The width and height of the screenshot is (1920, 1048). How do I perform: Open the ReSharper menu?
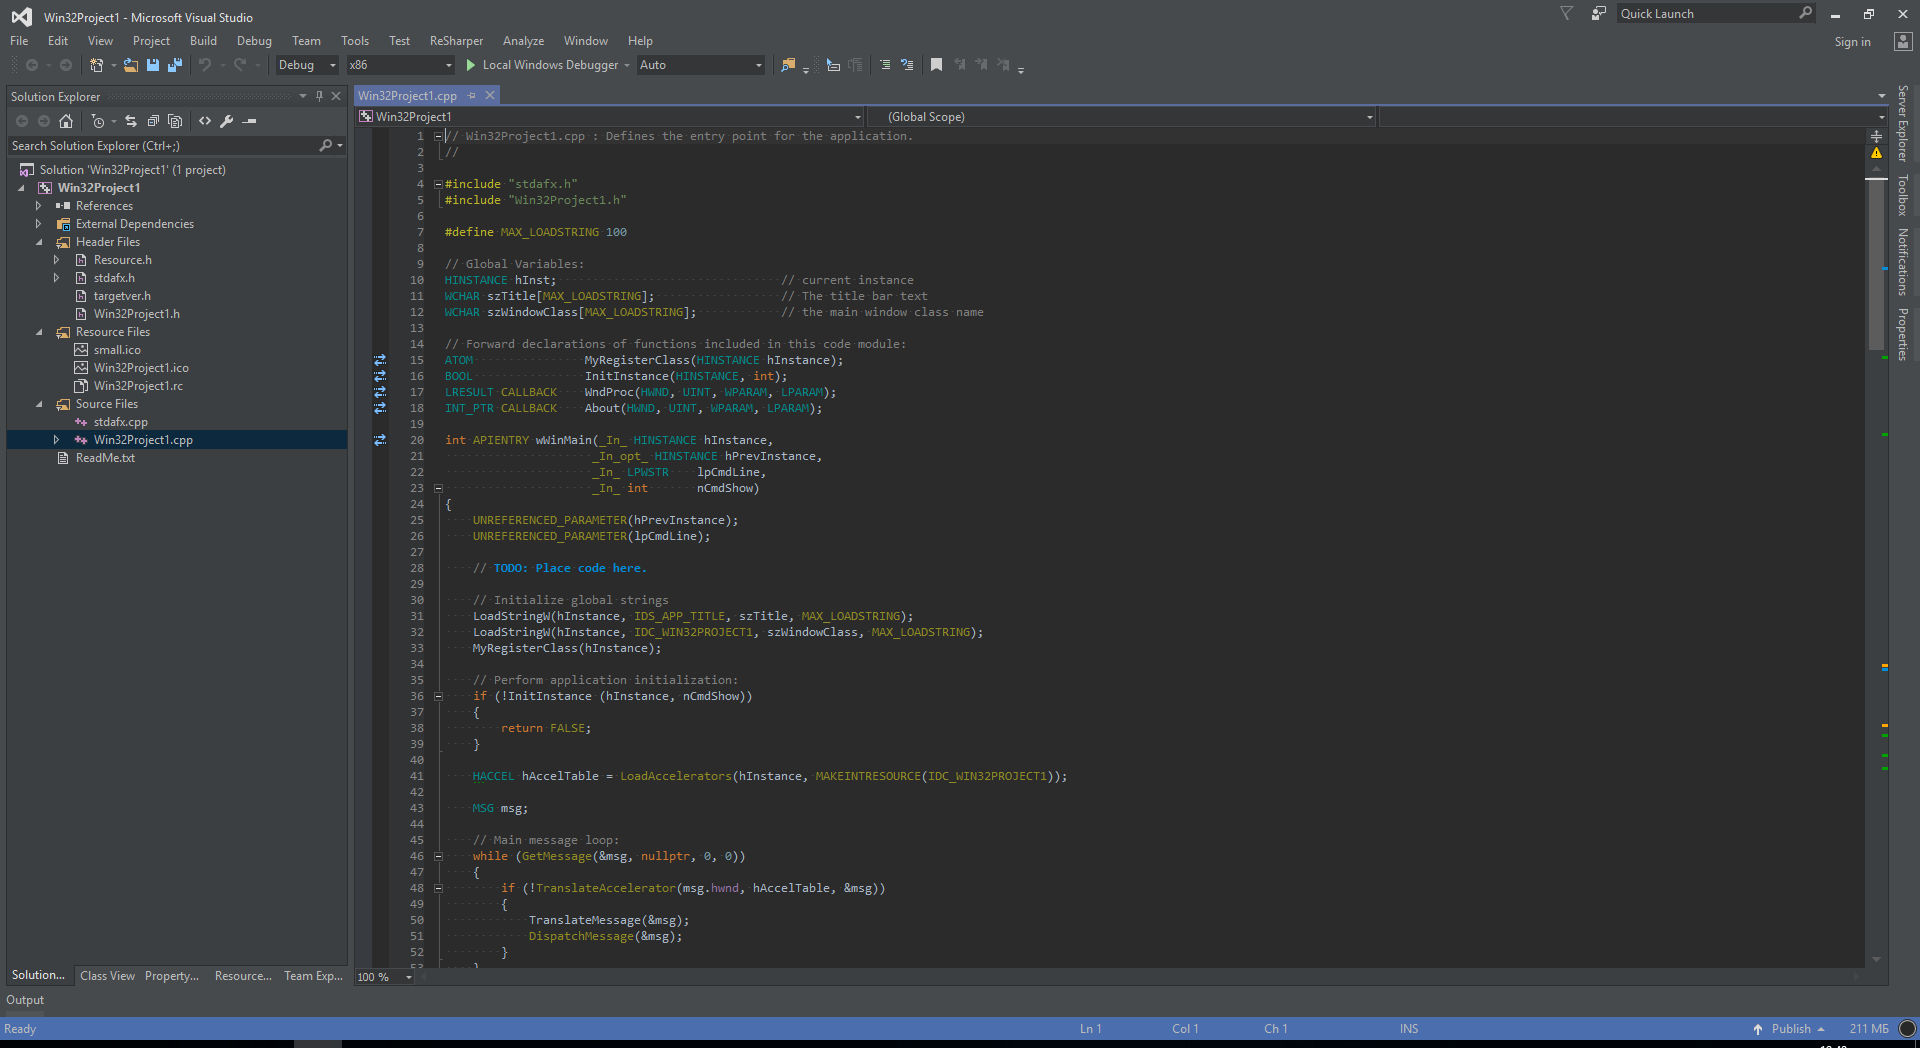click(x=456, y=41)
